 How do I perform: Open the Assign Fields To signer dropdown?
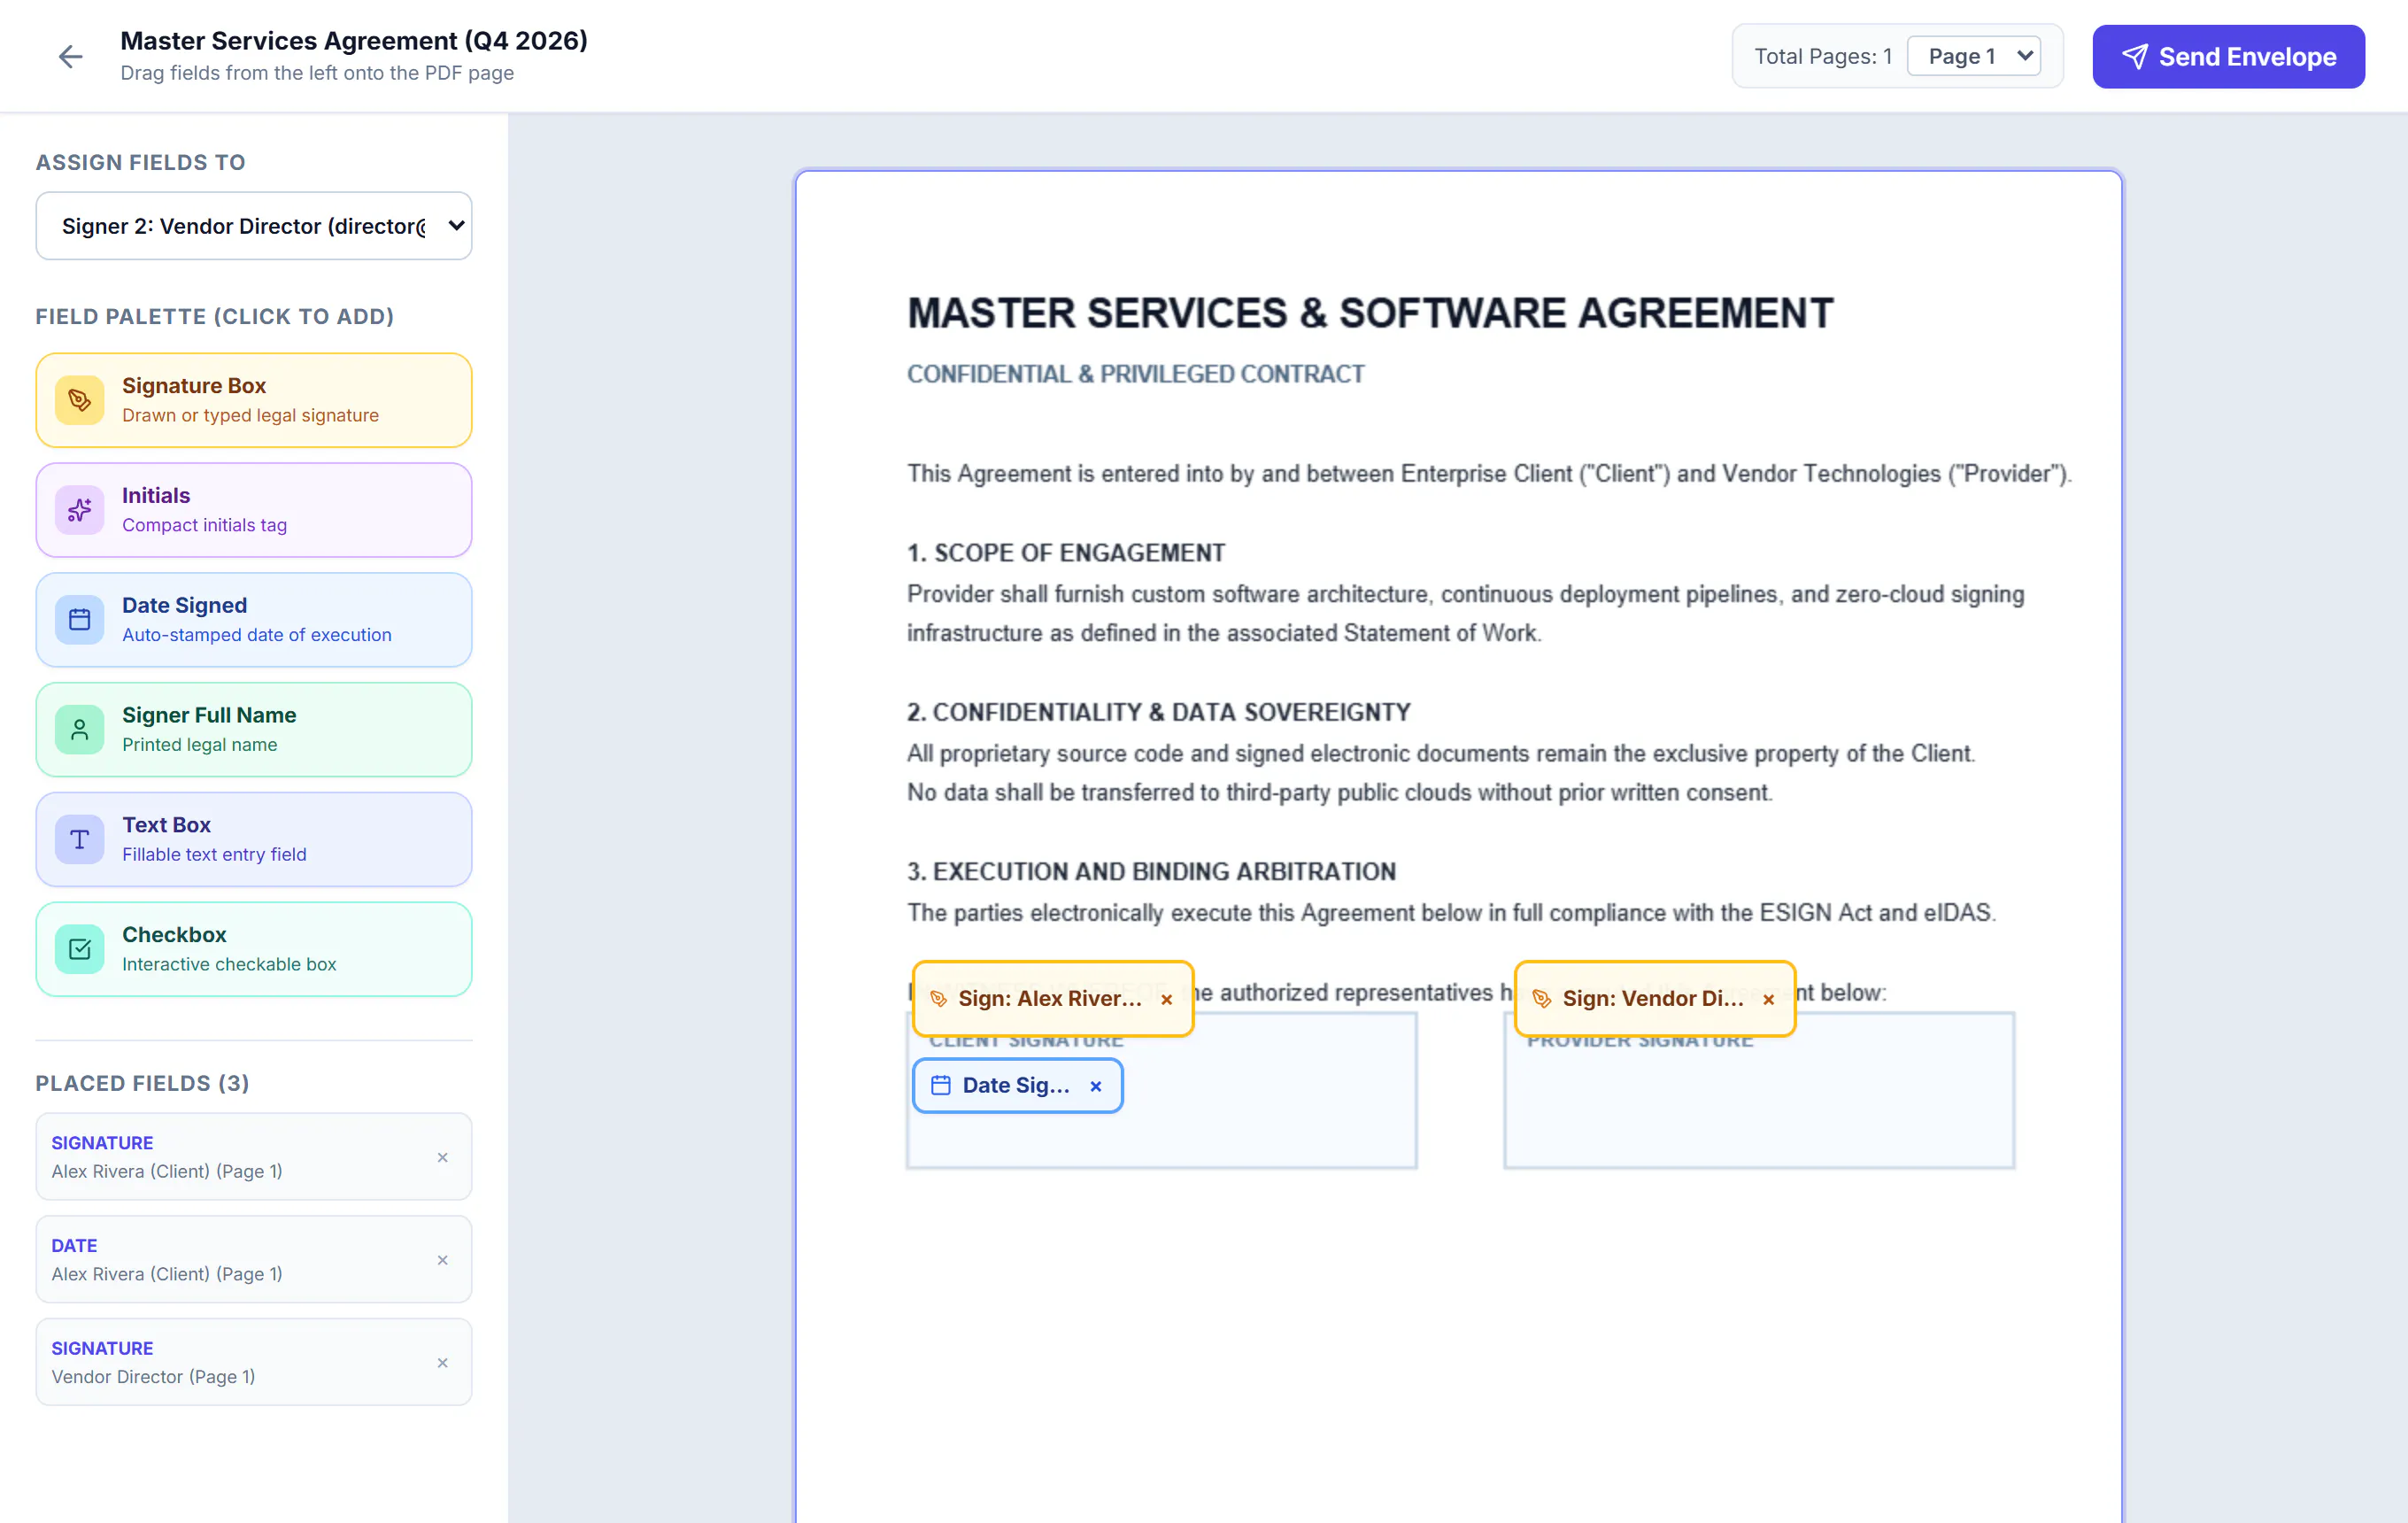click(254, 226)
